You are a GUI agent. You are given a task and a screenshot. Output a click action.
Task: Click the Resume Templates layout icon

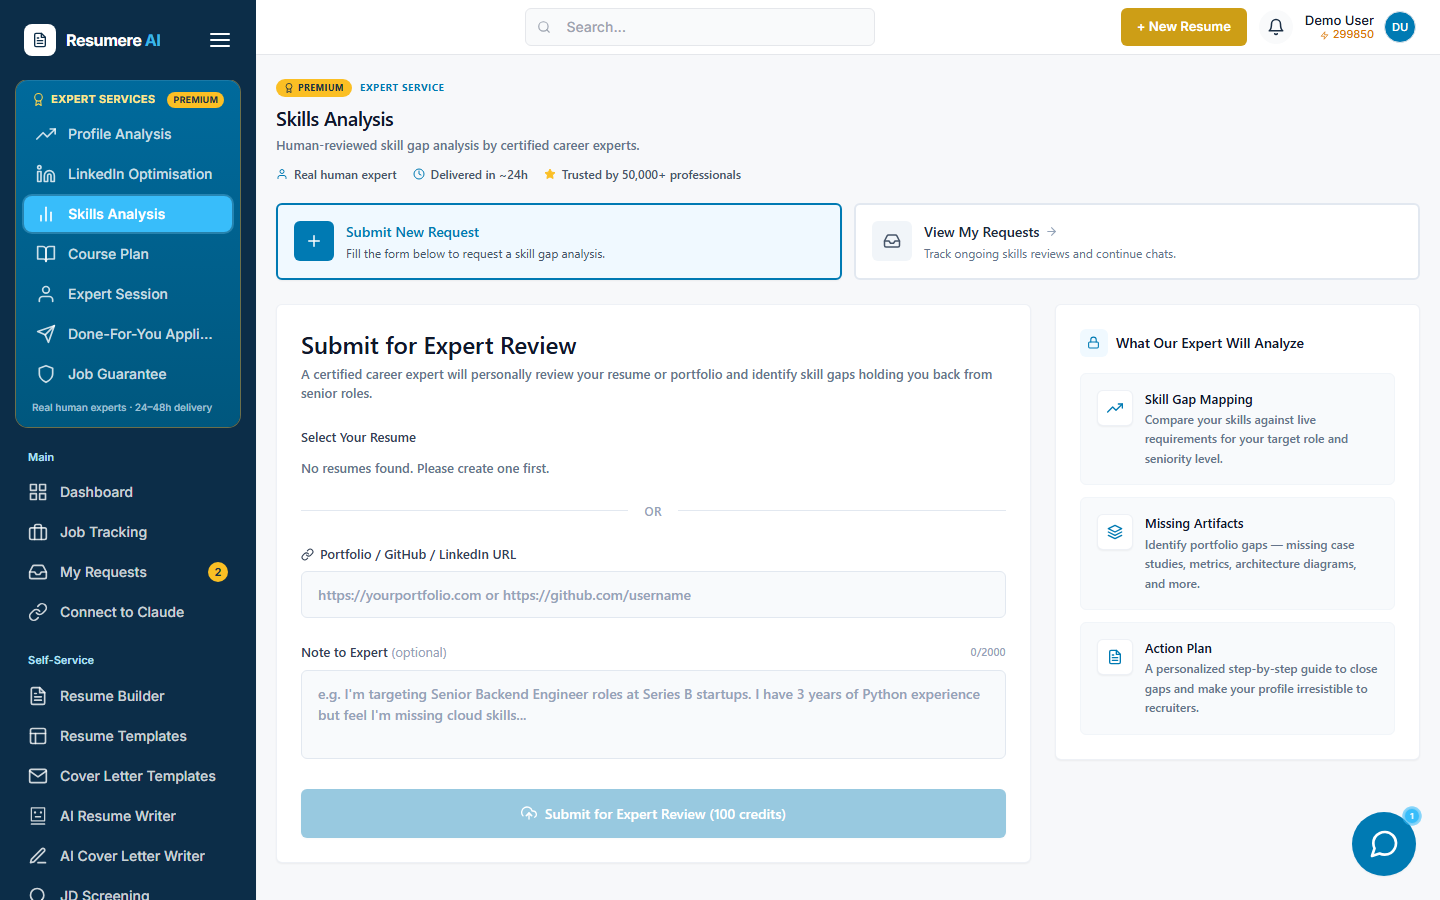38,736
